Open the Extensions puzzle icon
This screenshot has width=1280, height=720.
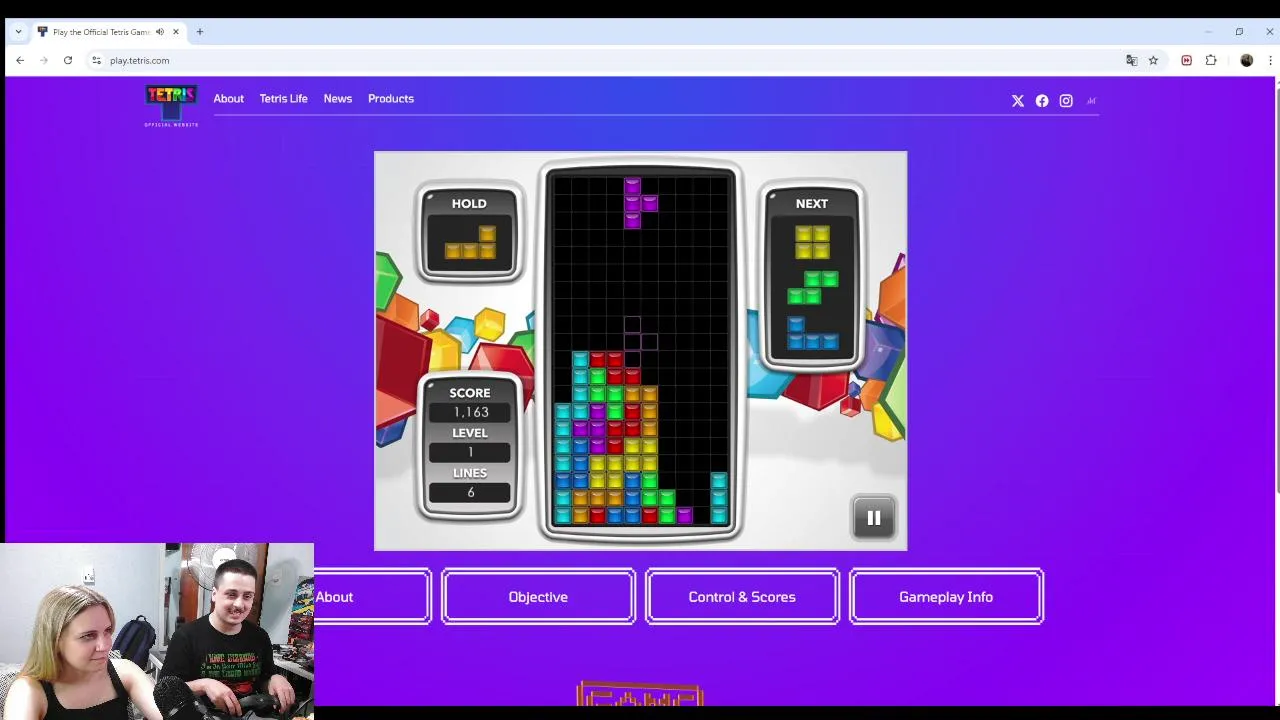1211,60
